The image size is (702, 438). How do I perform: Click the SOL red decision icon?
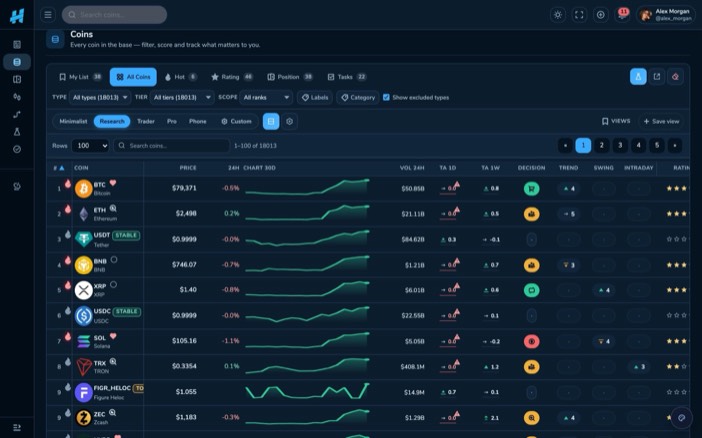[x=531, y=341]
